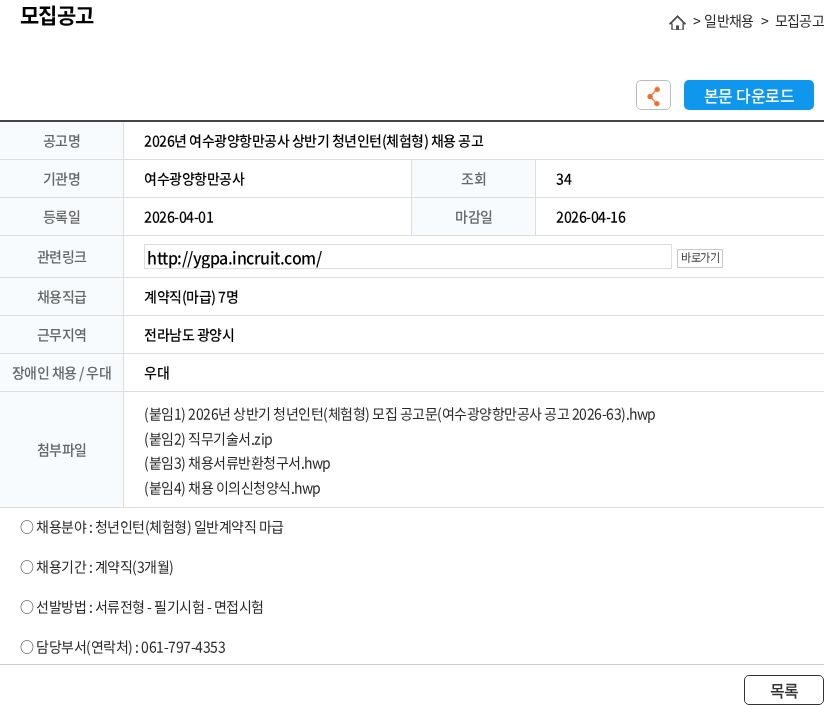
Task: Click the 마감일 label cell
Action: (473, 217)
